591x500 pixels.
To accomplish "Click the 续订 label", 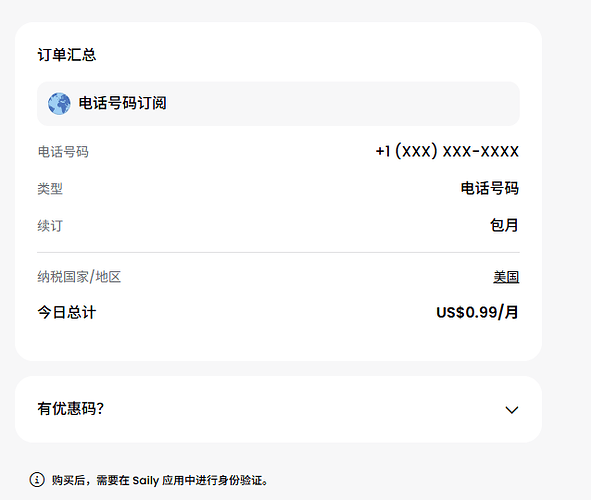I will coord(50,226).
